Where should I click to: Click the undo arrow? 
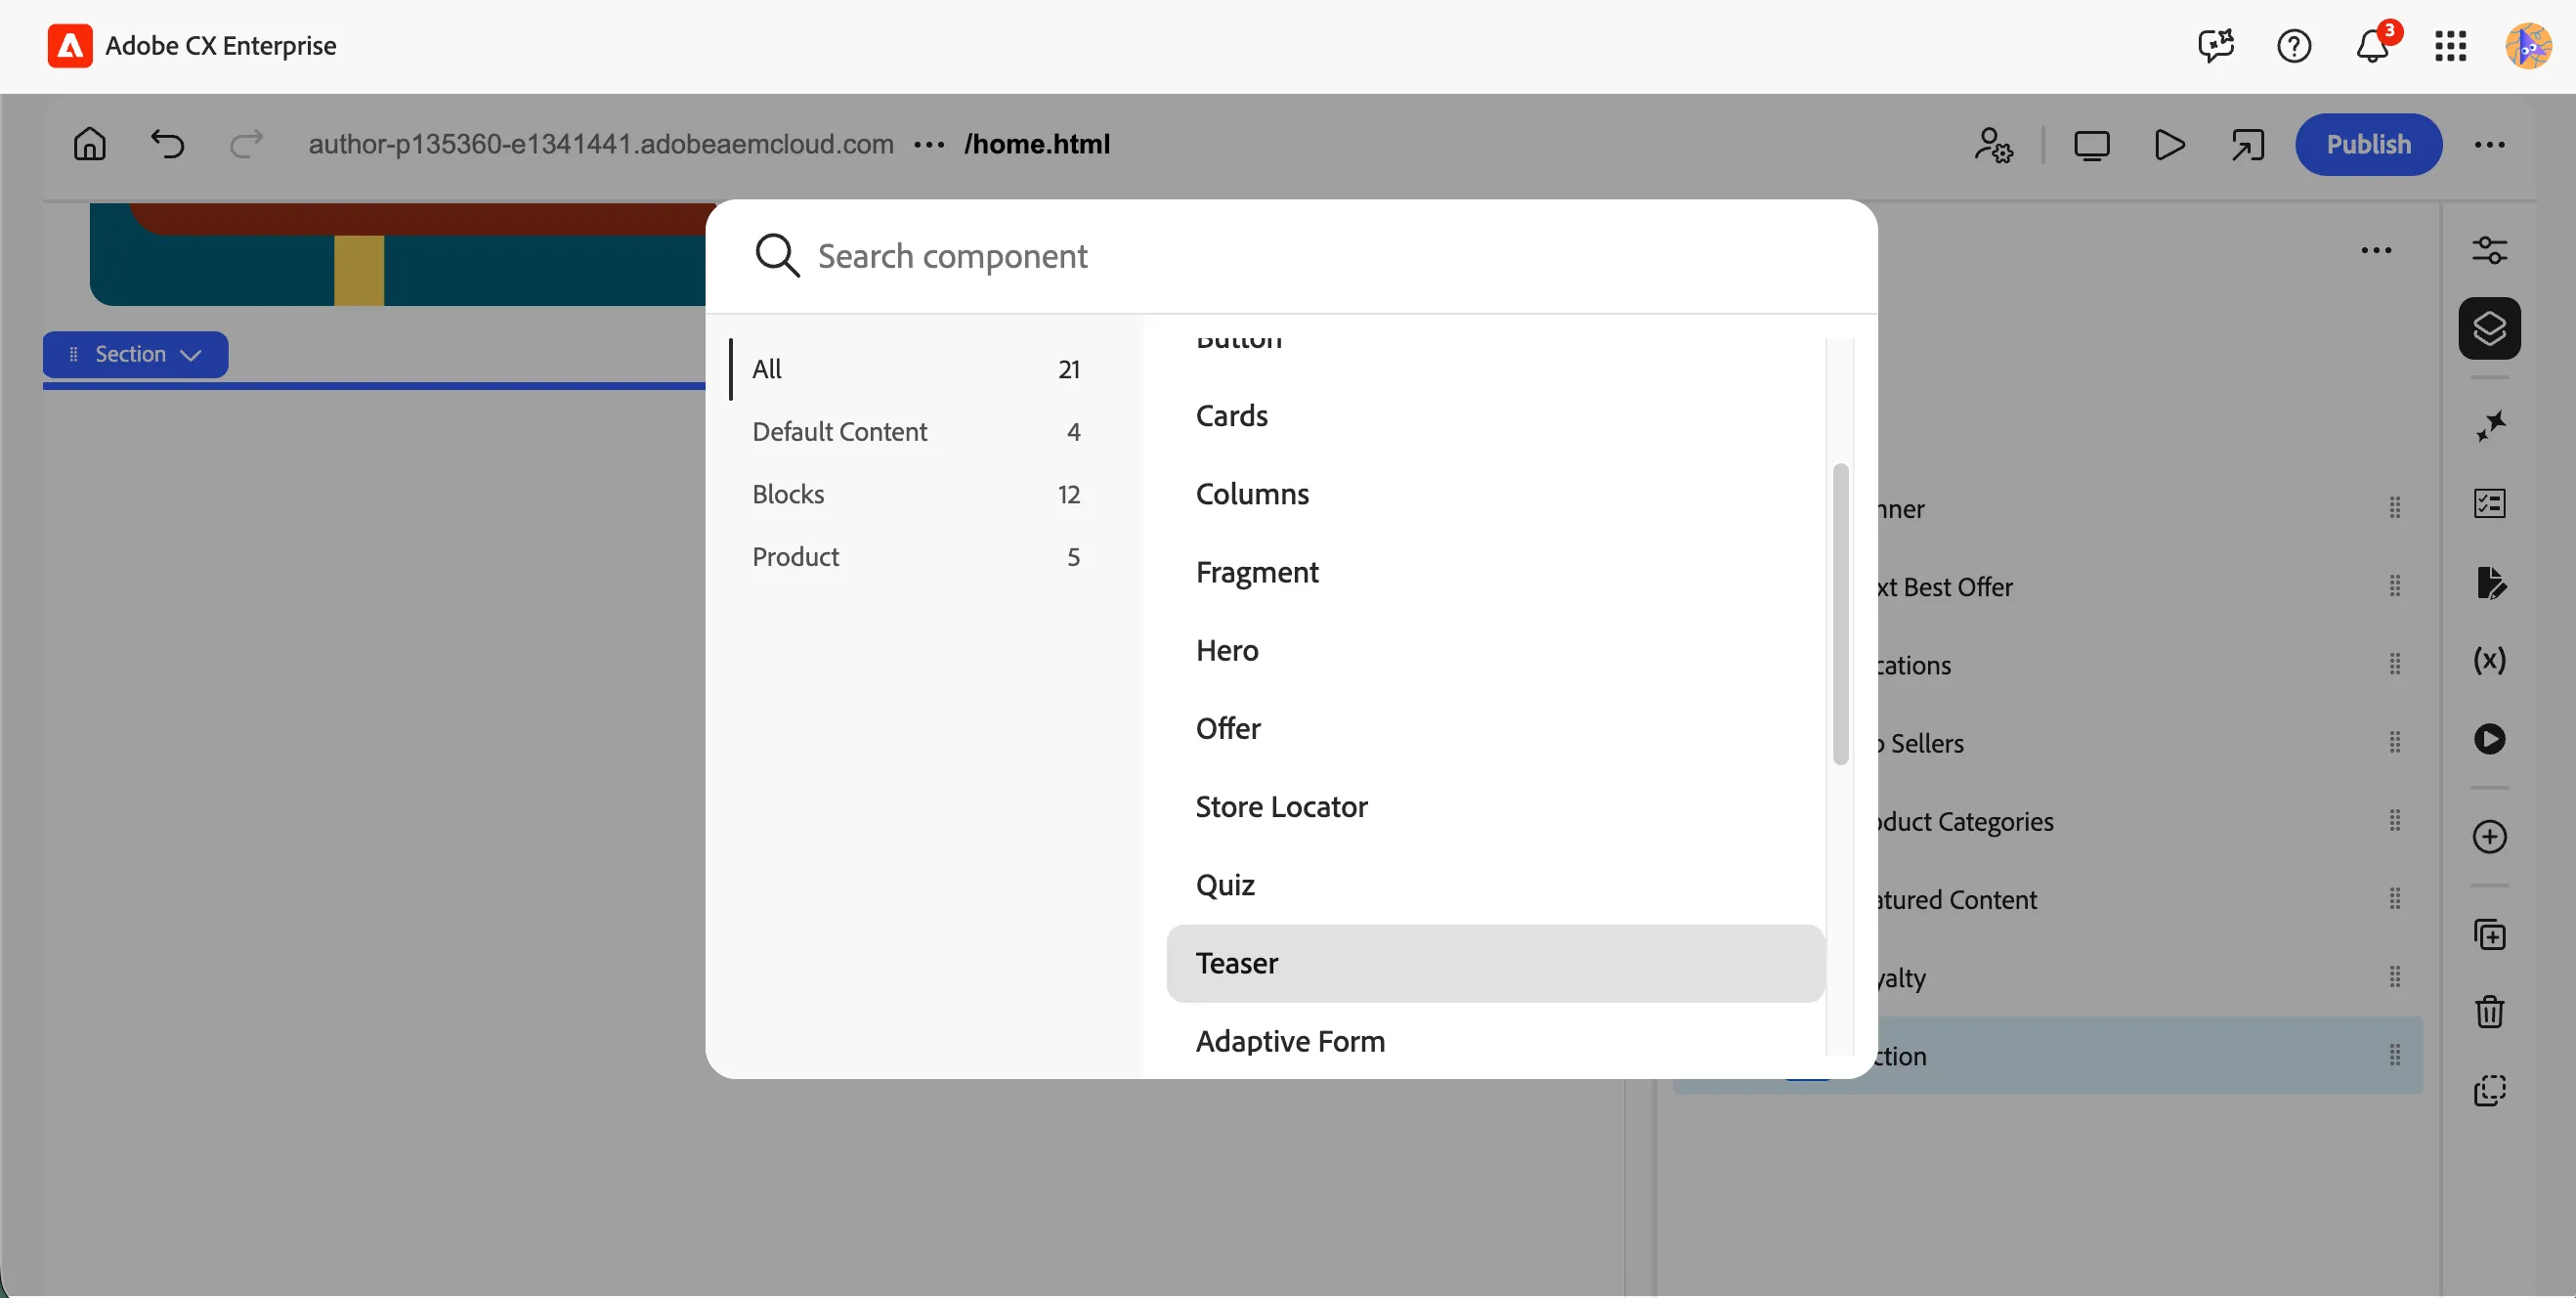coord(167,144)
